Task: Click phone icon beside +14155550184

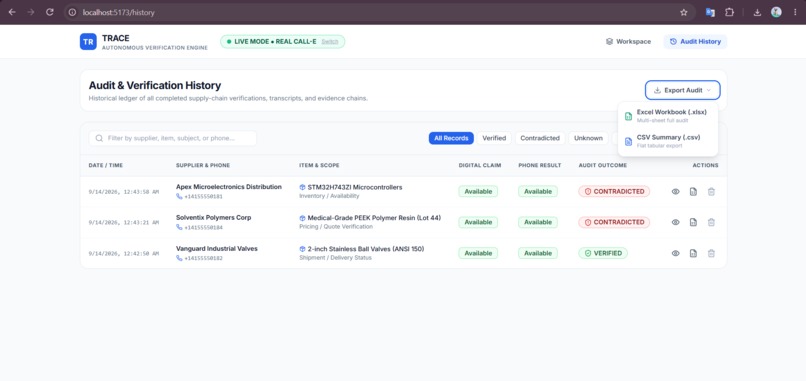Action: click(x=179, y=227)
